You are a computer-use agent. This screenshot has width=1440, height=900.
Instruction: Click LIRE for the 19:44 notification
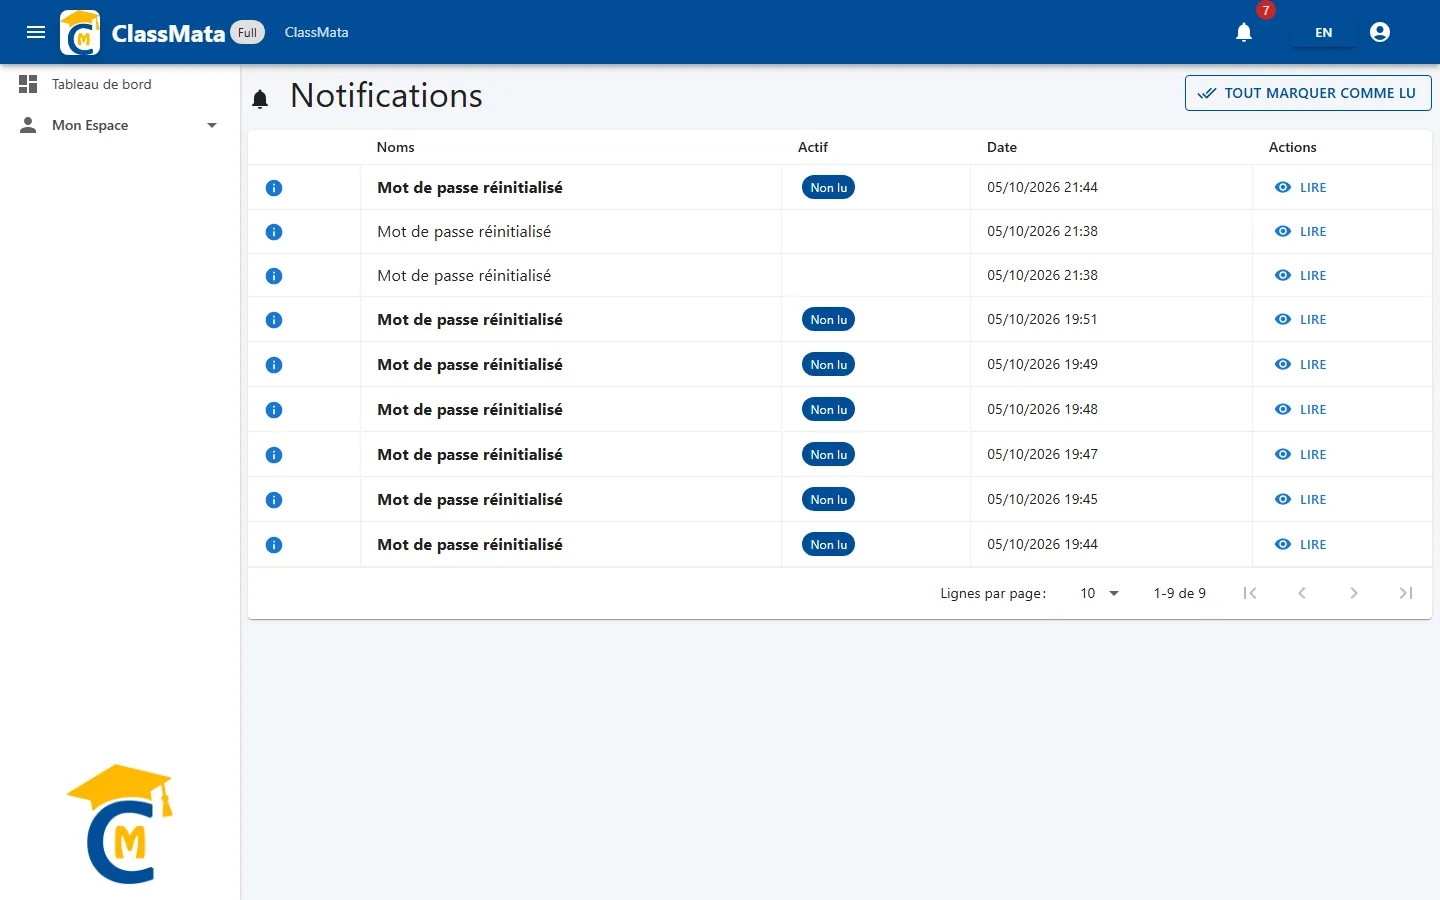1300,545
